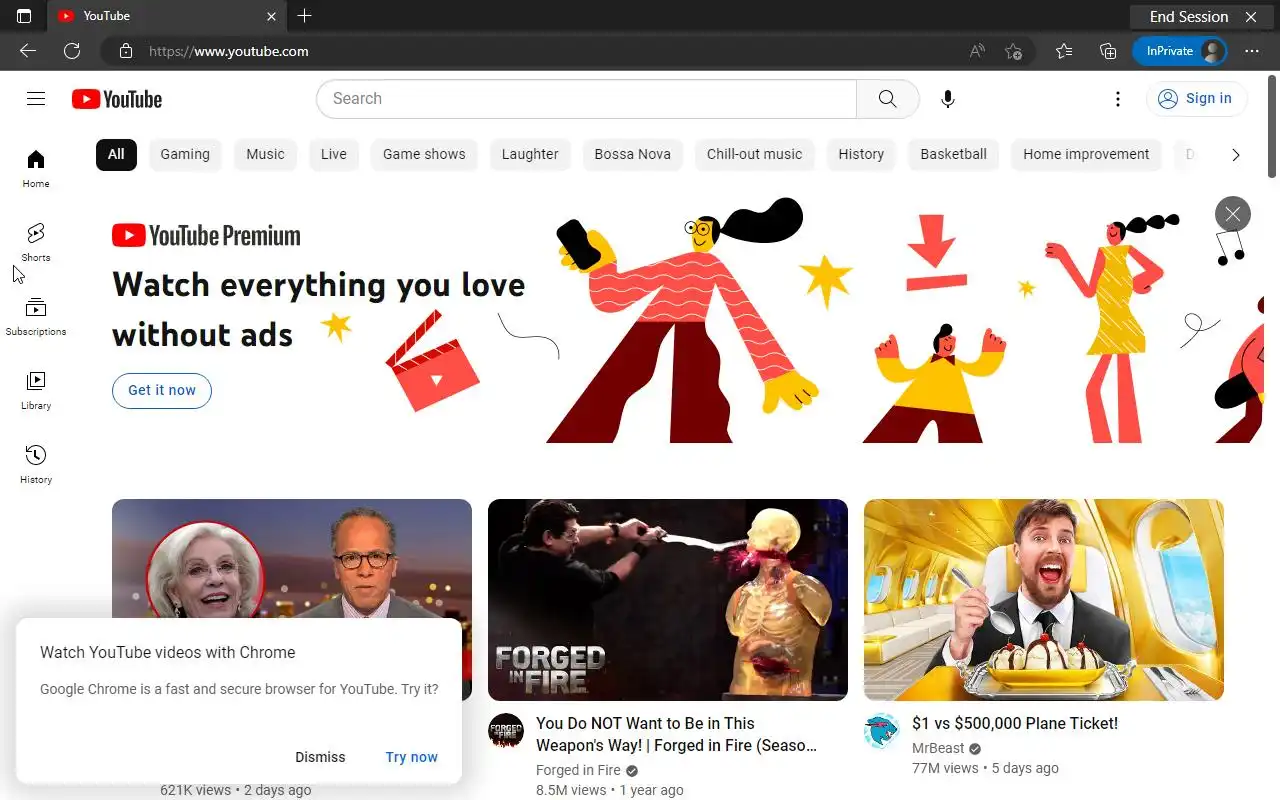Filter by Home improvement chip

1086,154
